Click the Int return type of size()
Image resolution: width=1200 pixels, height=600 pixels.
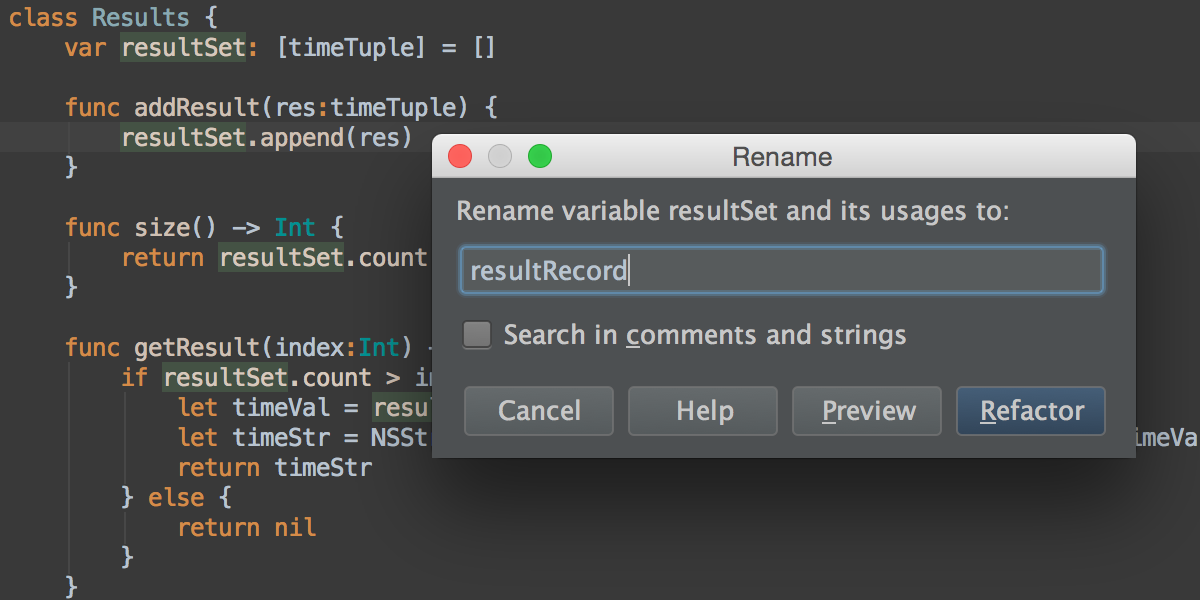pyautogui.click(x=295, y=227)
